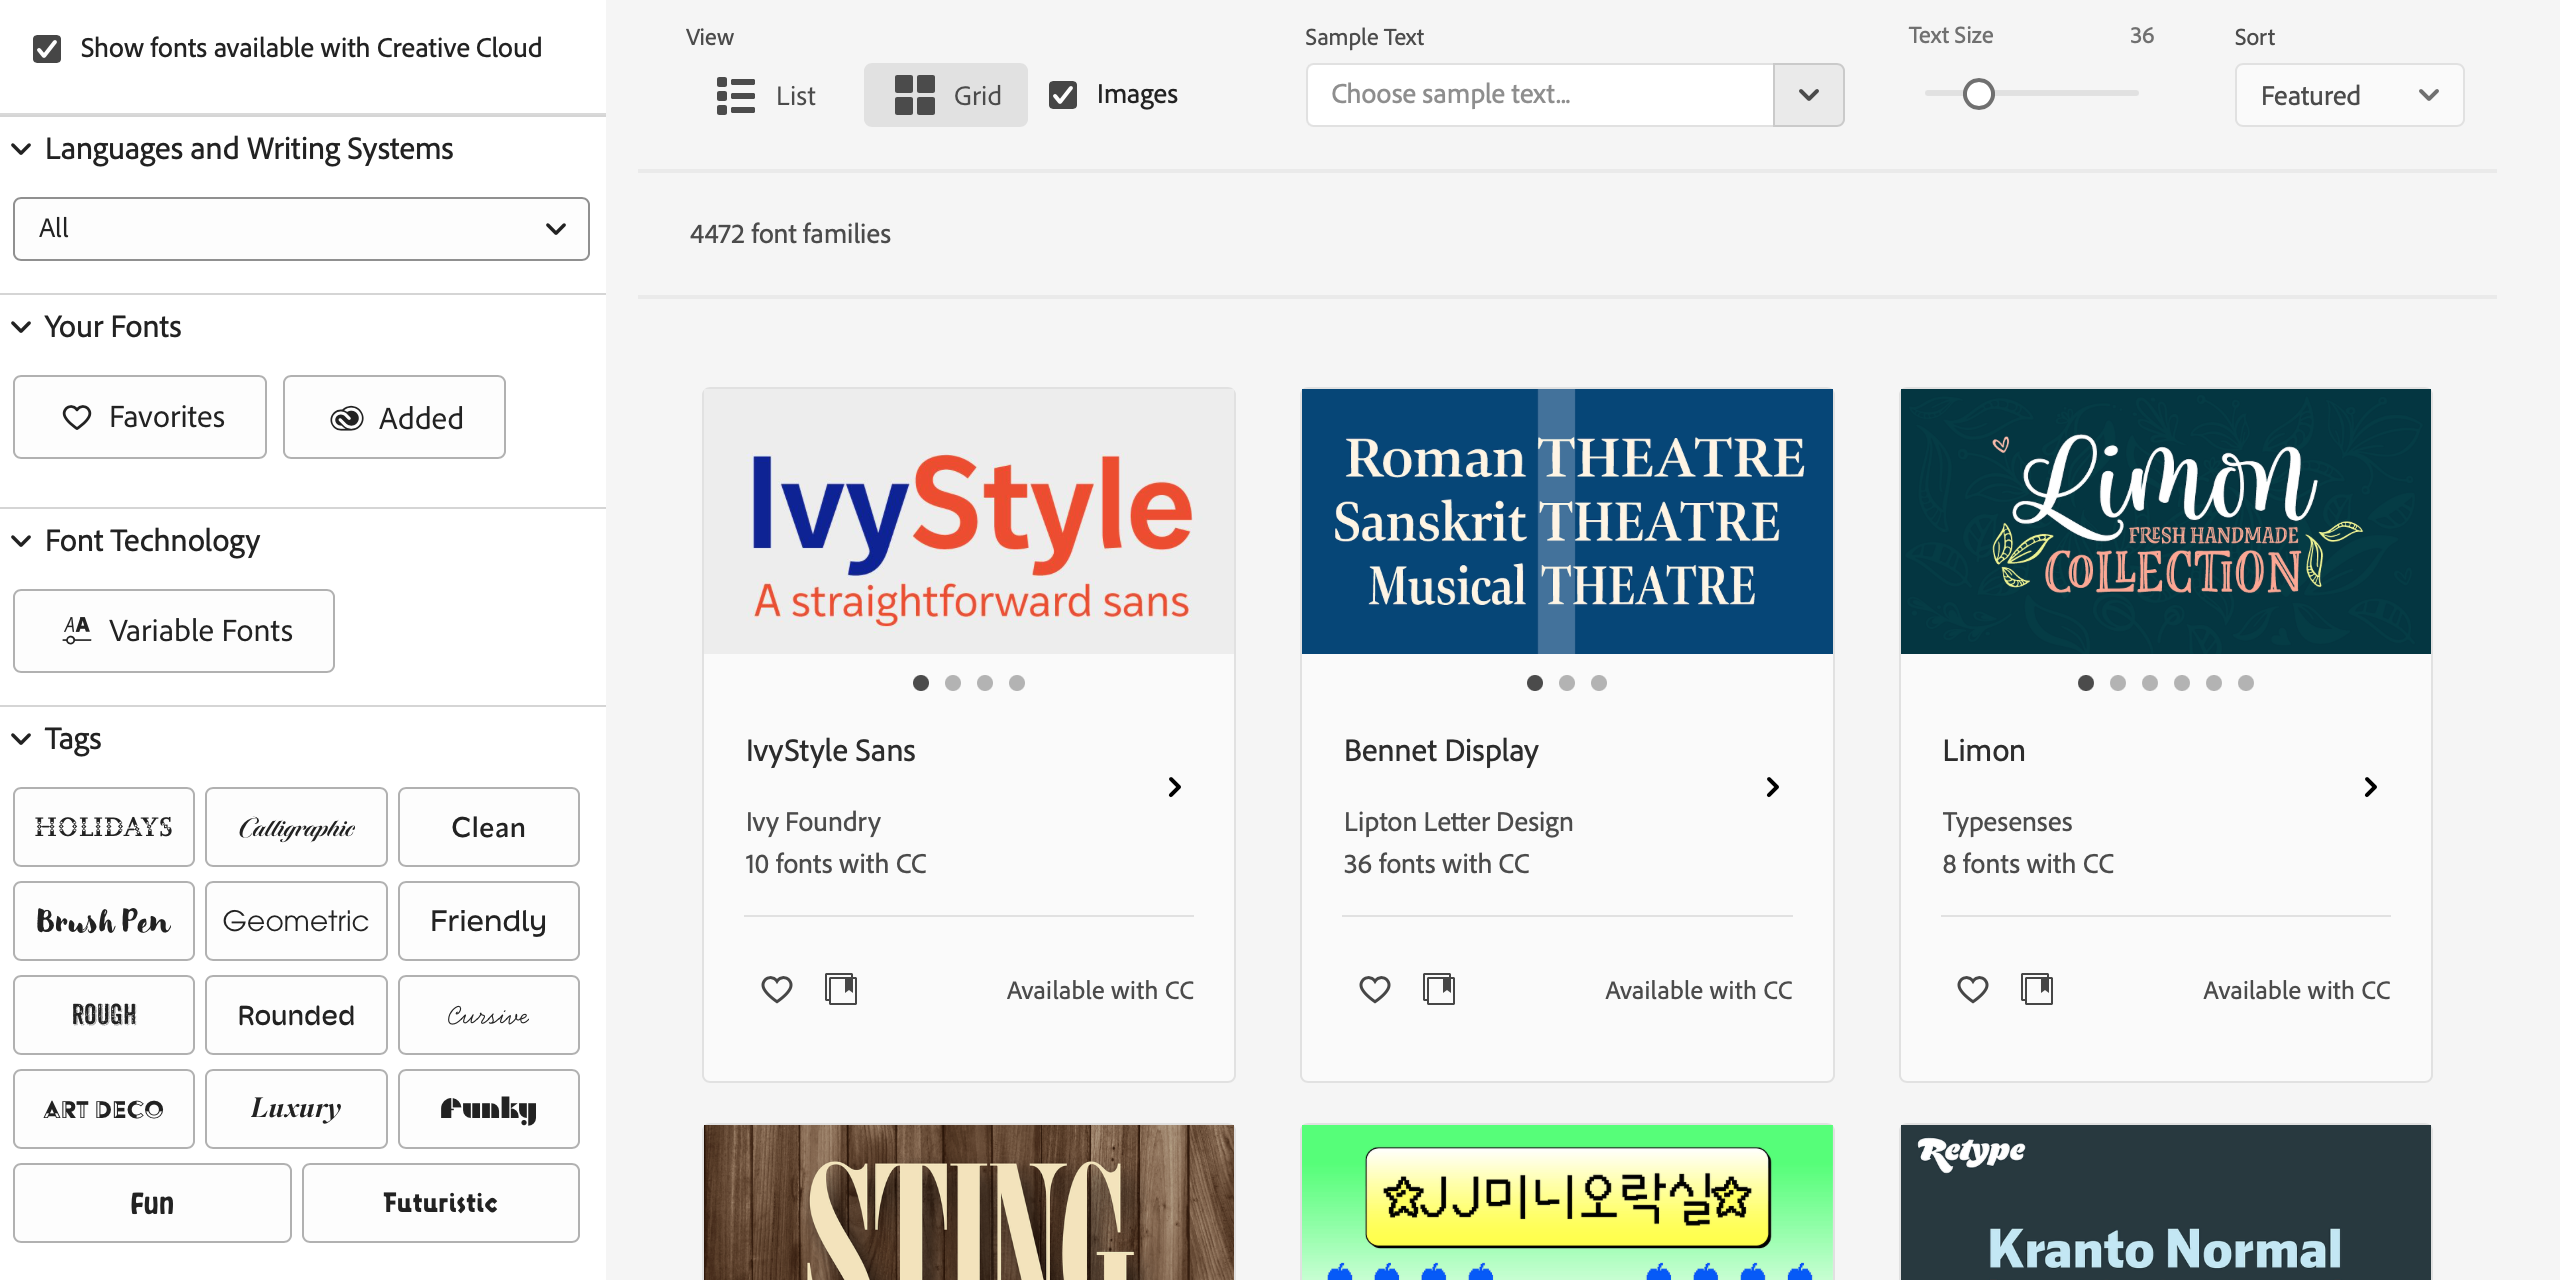Click the favorite heart icon on IvyStyle Sans
2560x1280 pixels.
tap(779, 989)
